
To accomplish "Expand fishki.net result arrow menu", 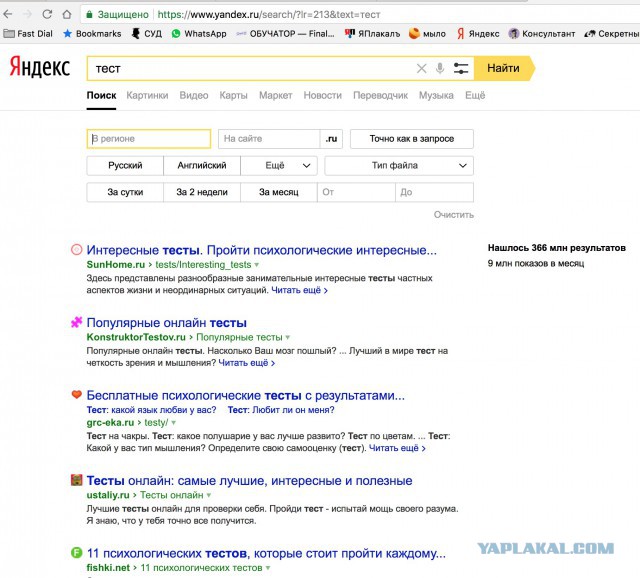I will tap(268, 568).
